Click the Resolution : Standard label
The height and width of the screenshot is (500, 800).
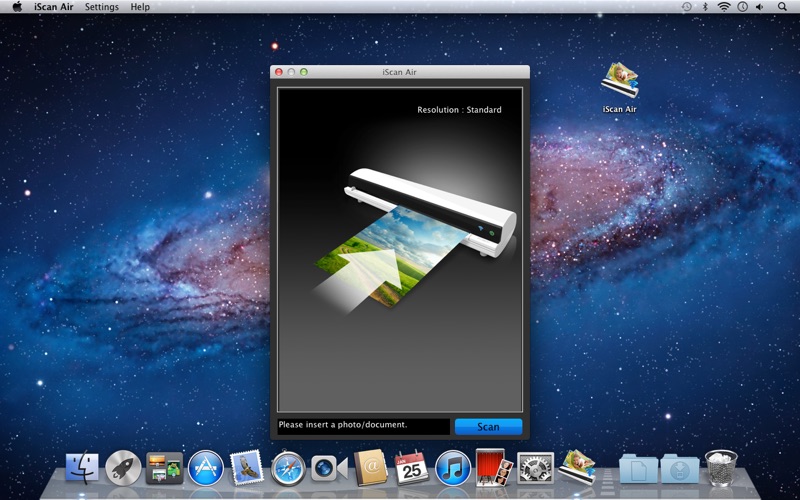459,110
